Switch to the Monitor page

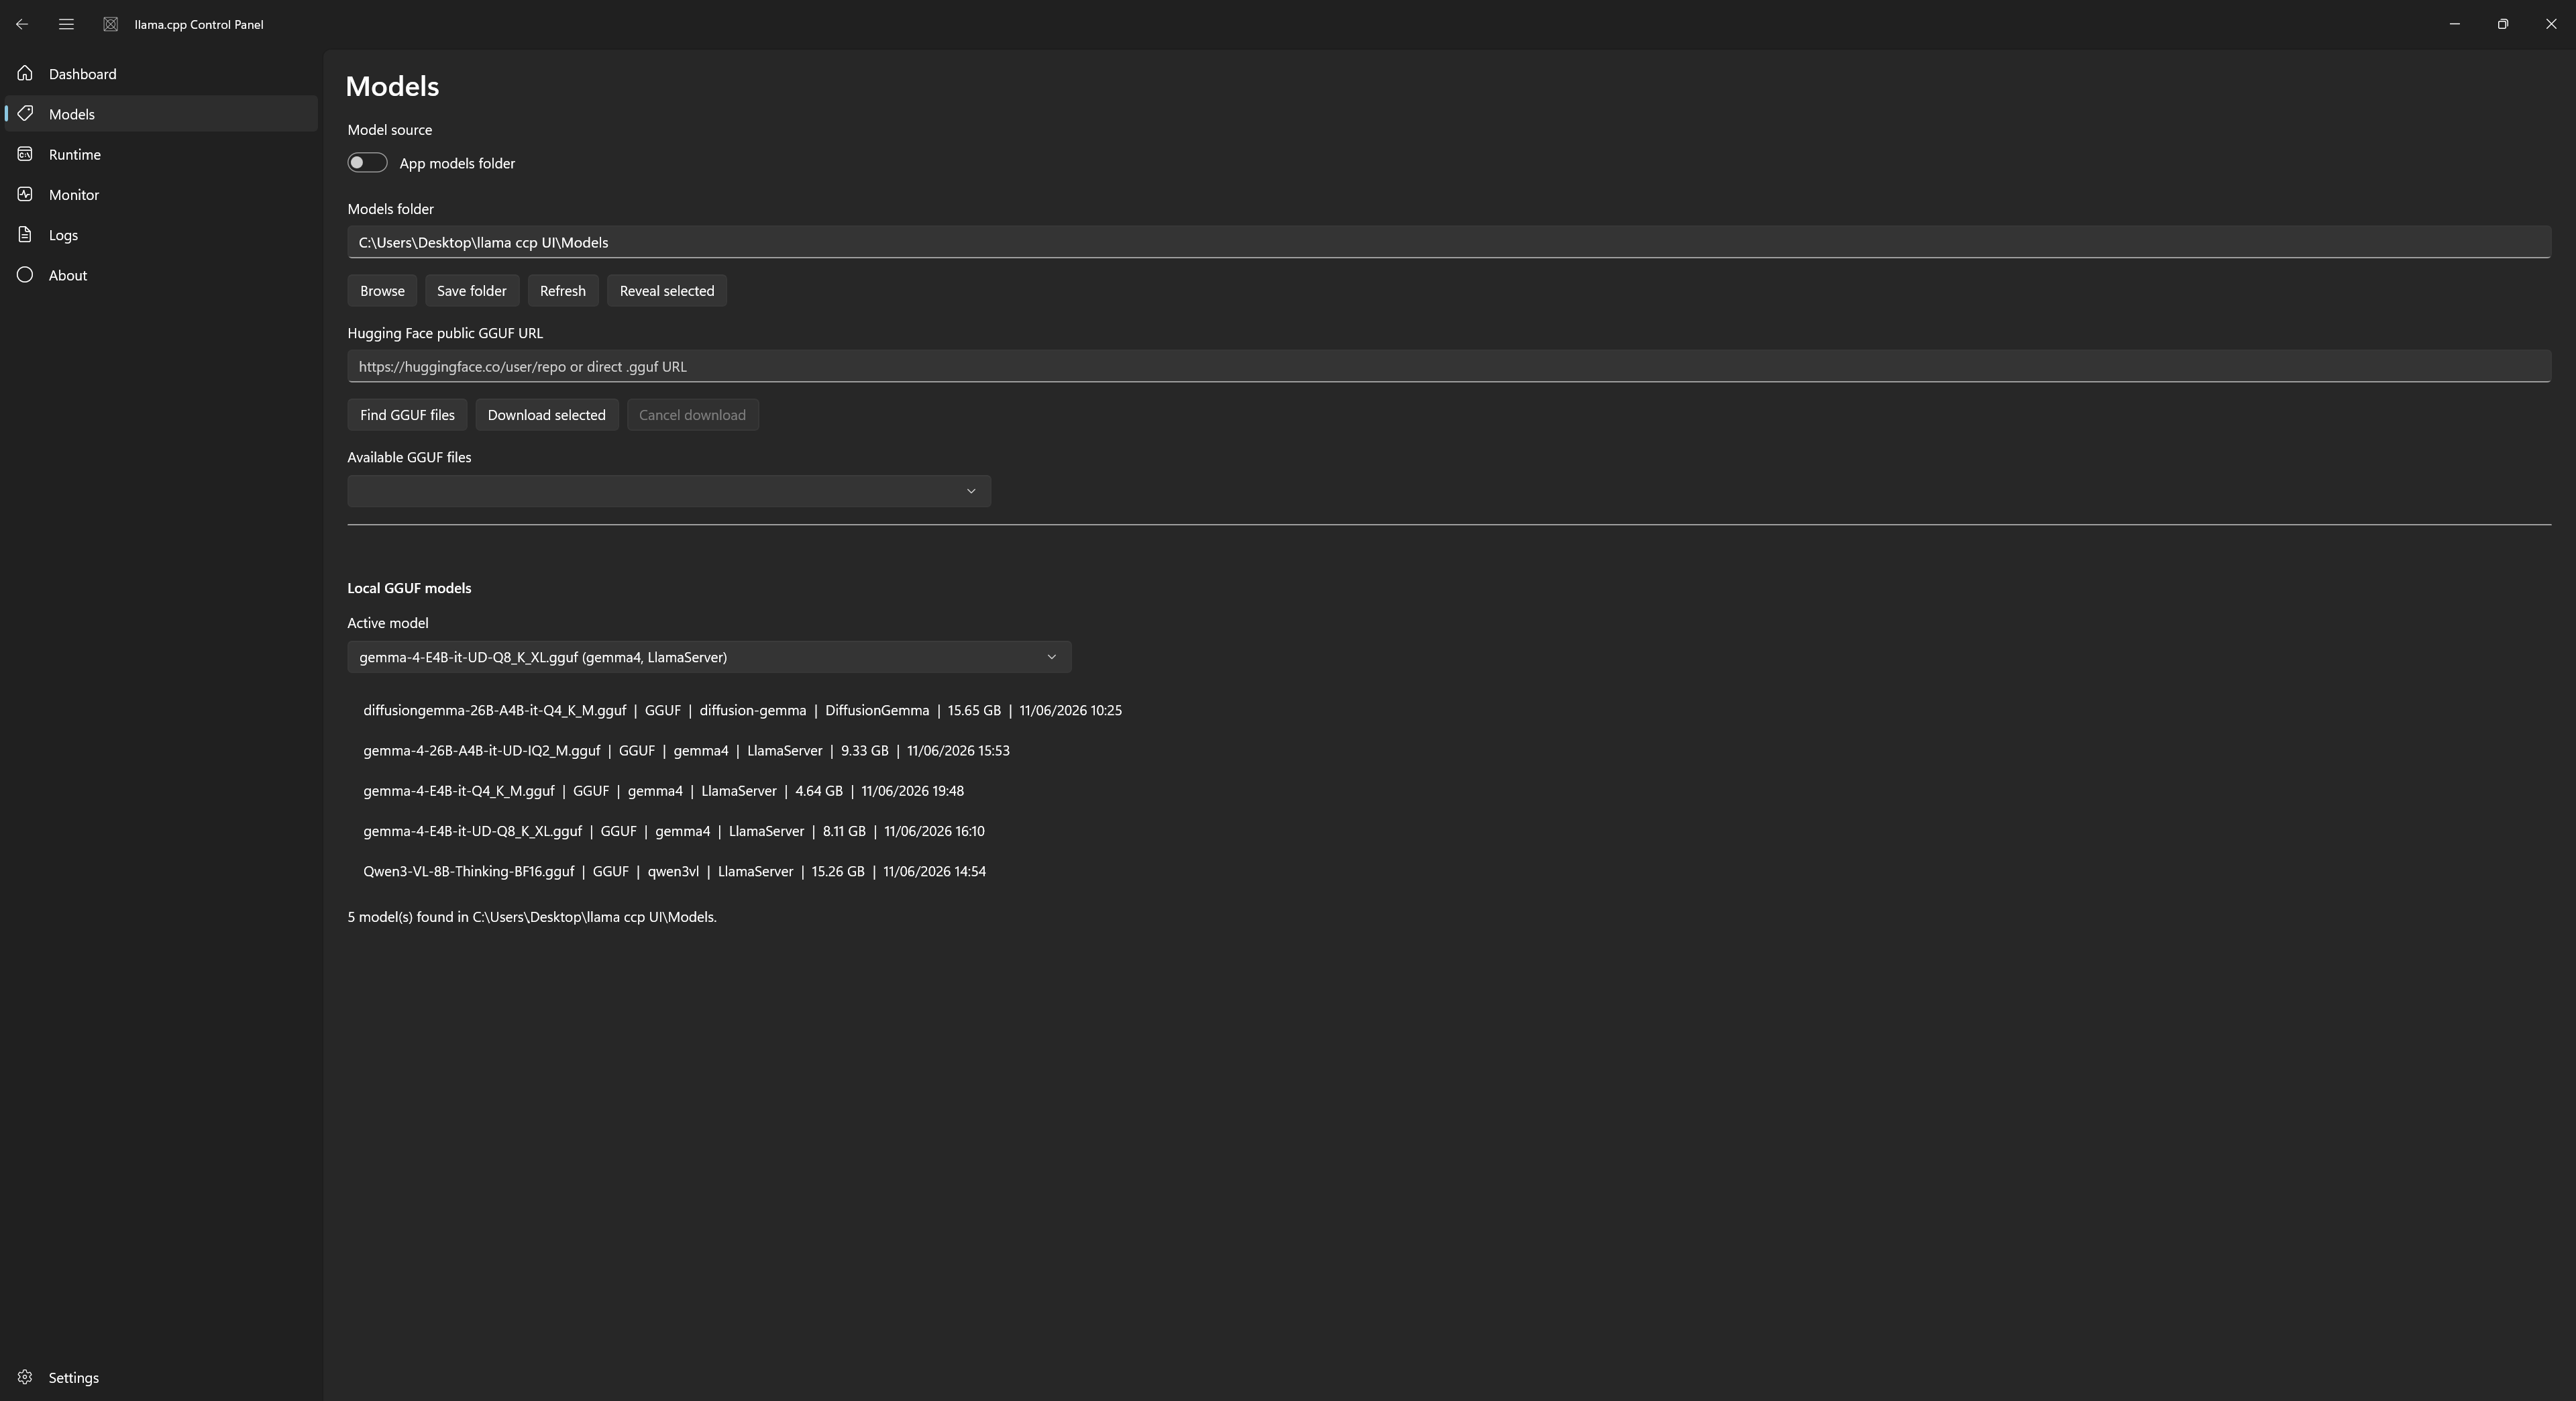click(160, 194)
